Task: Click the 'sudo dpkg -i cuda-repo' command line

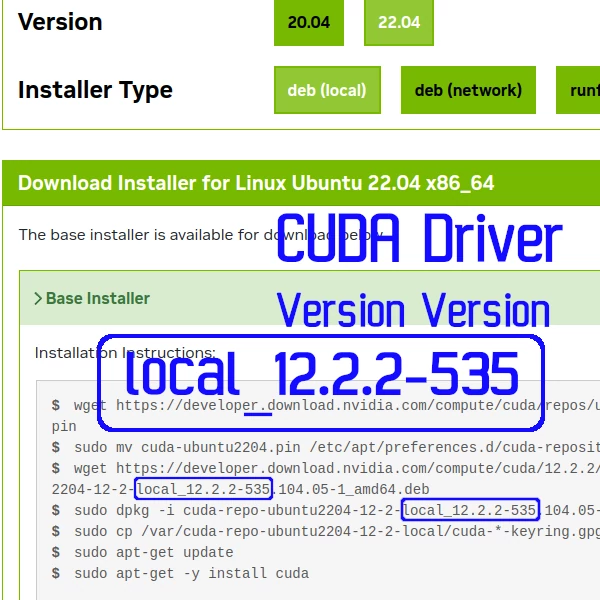Action: point(326,510)
